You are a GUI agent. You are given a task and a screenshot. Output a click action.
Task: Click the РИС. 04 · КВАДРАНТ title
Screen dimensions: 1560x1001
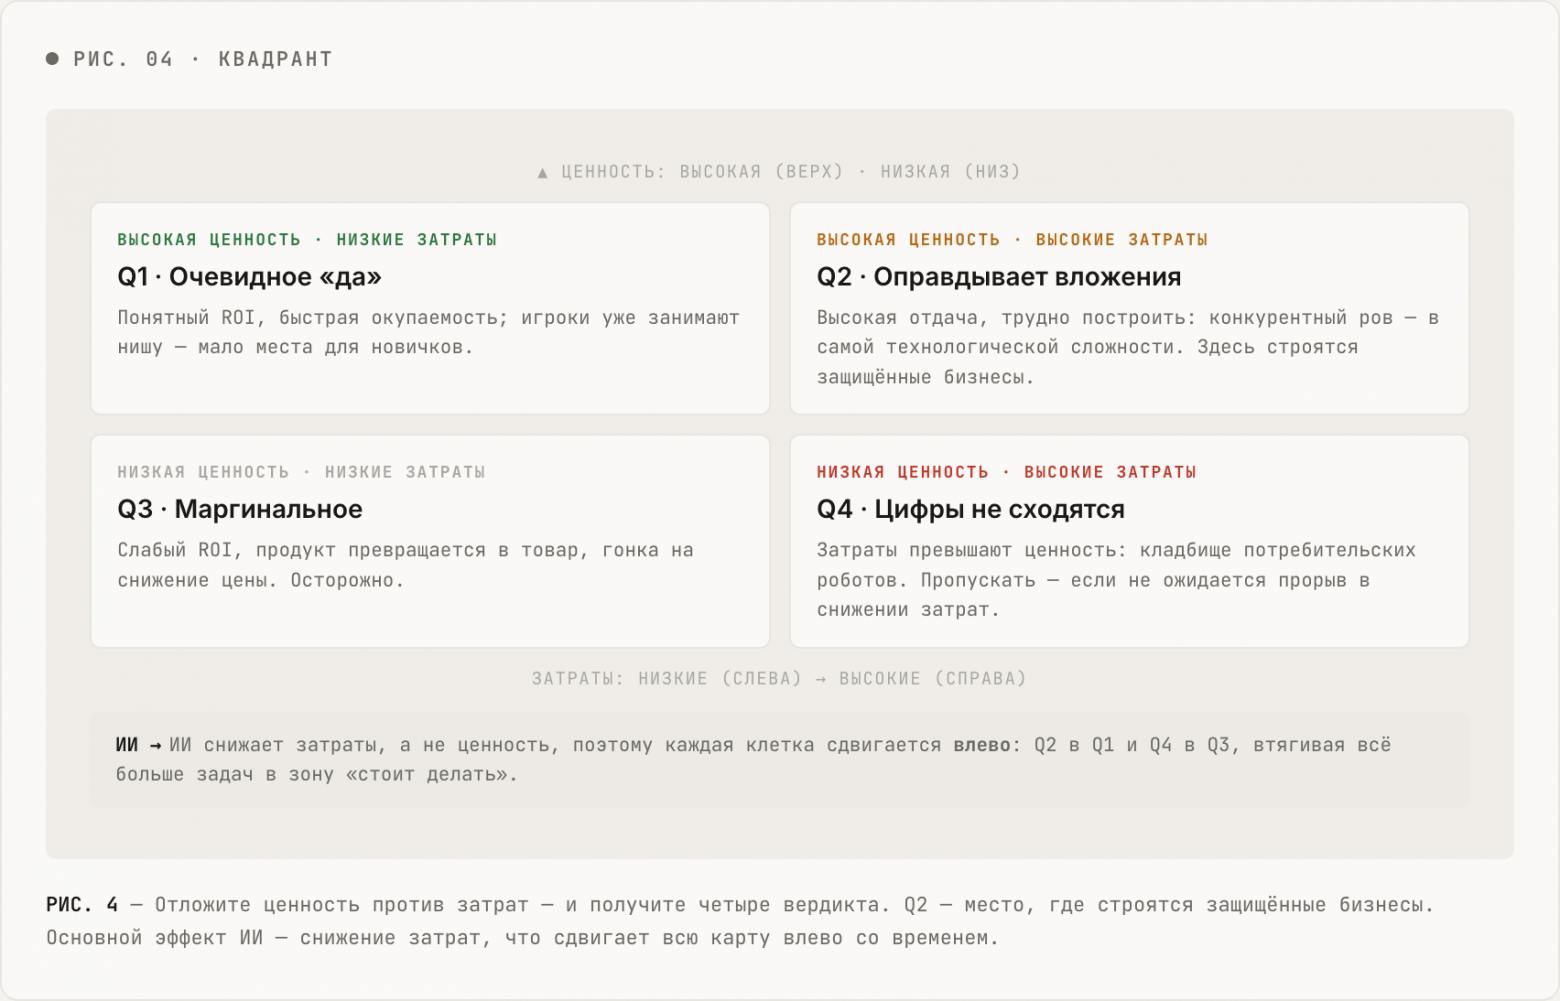(203, 59)
